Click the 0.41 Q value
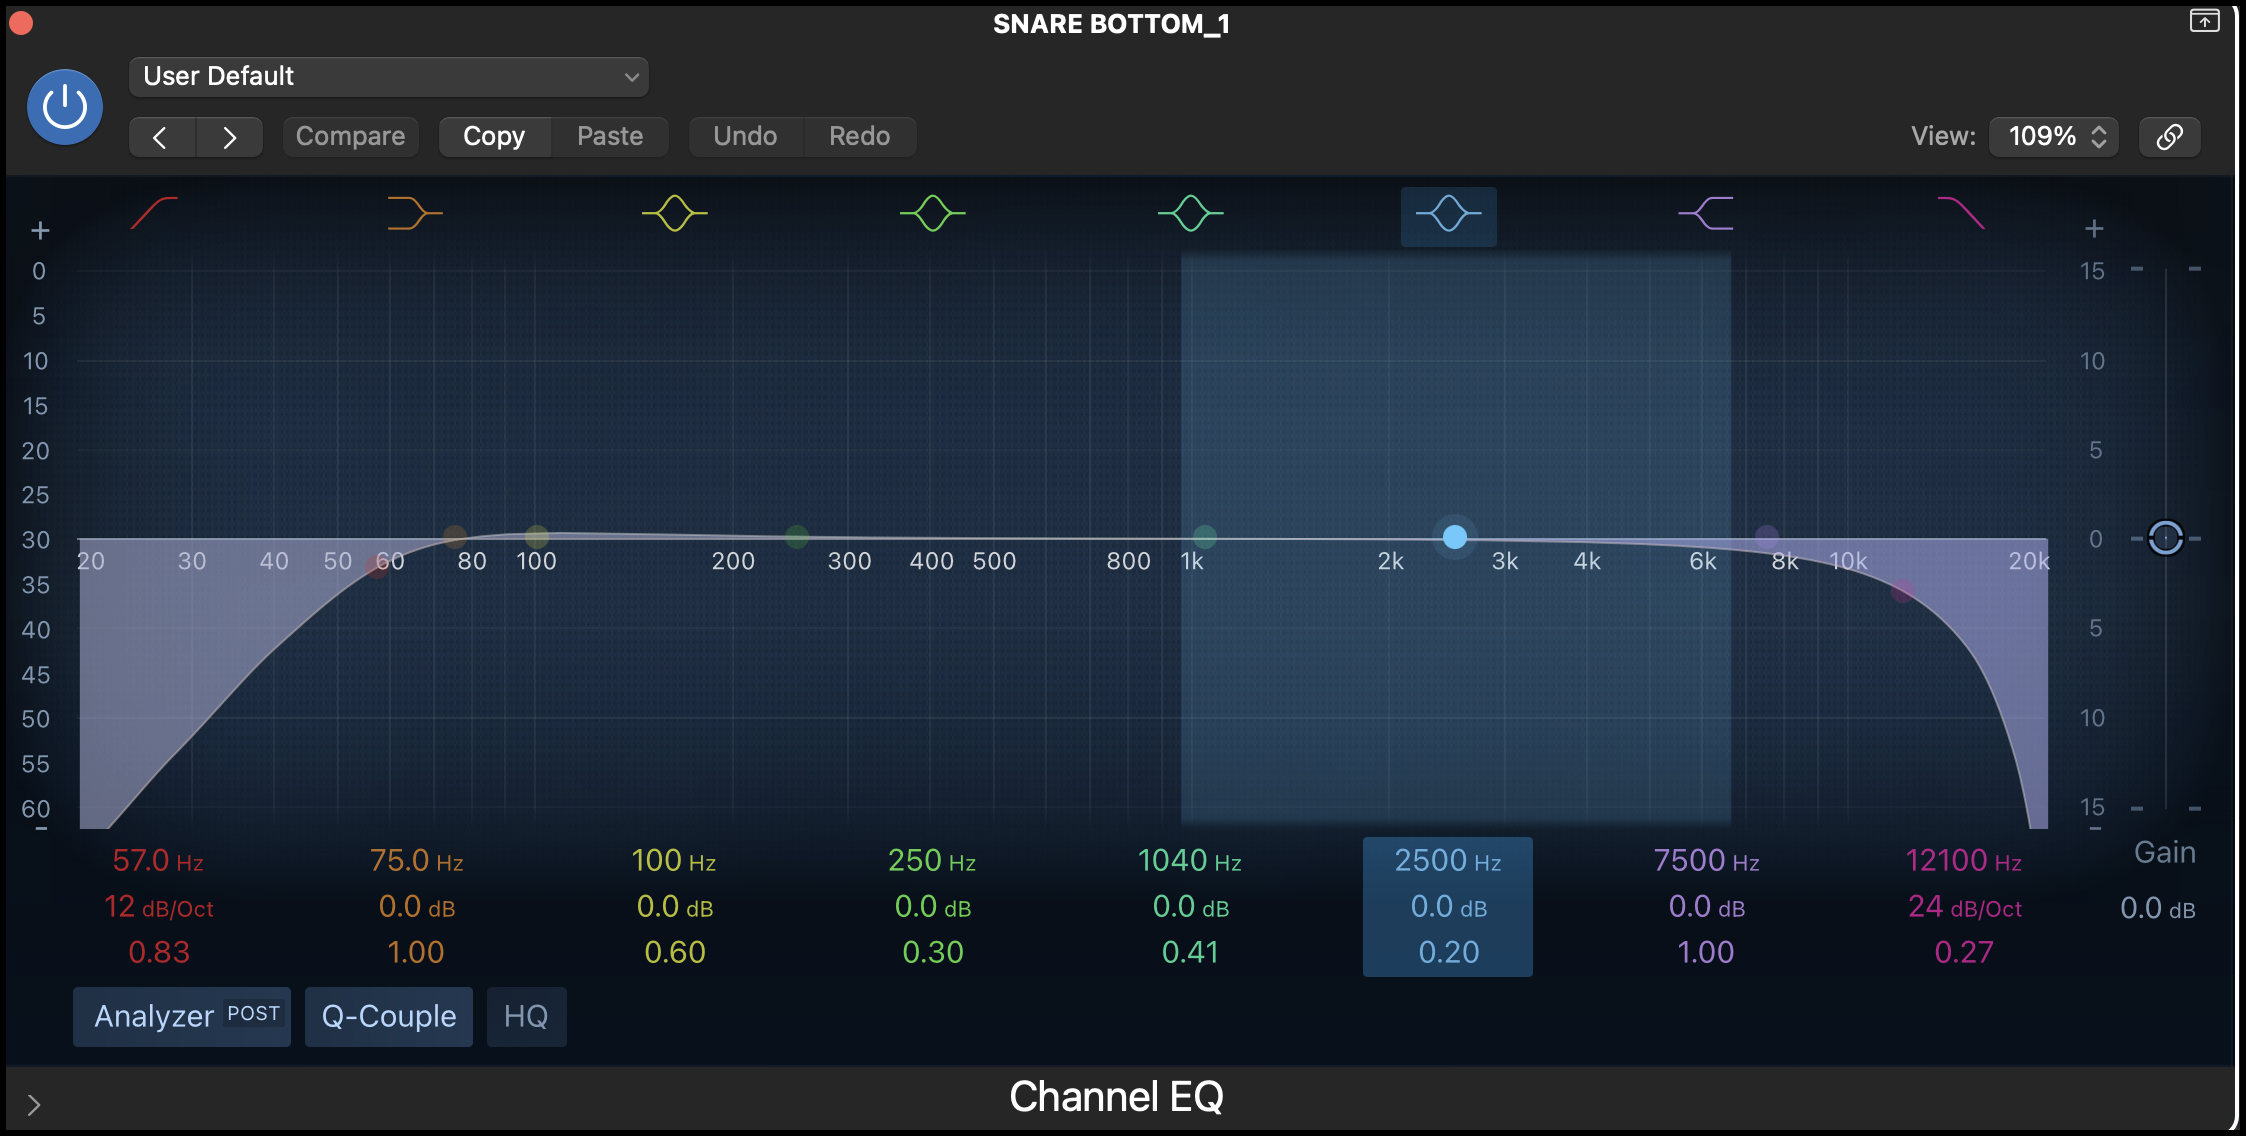Viewport: 2246px width, 1136px height. [x=1190, y=952]
